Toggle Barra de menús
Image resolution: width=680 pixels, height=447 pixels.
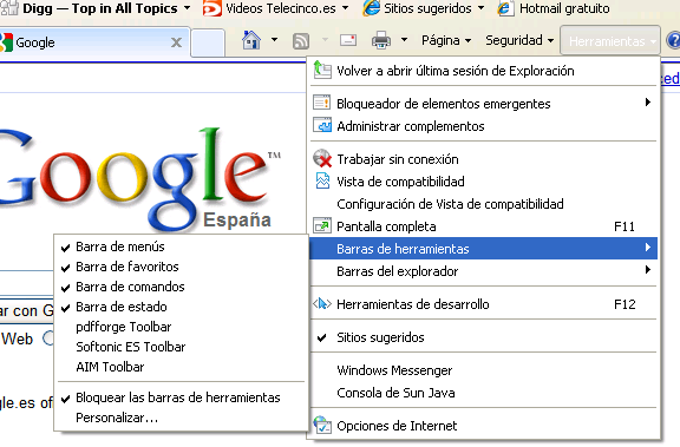[x=181, y=246]
